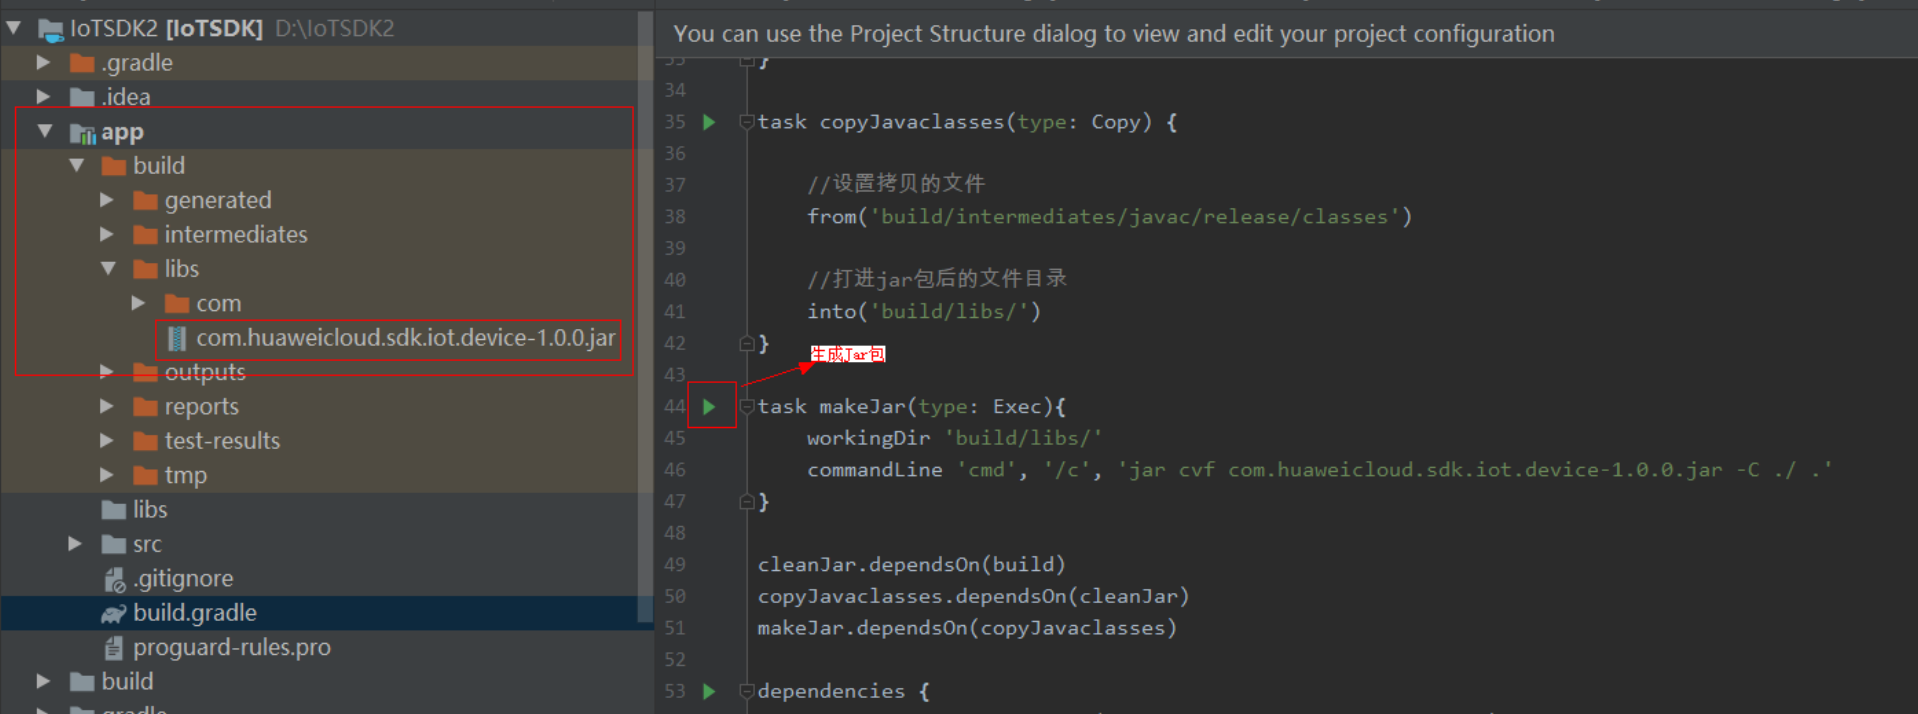Select the com.huaweicloud.sdk.iot.device-1.0.0.jar file

click(x=405, y=338)
